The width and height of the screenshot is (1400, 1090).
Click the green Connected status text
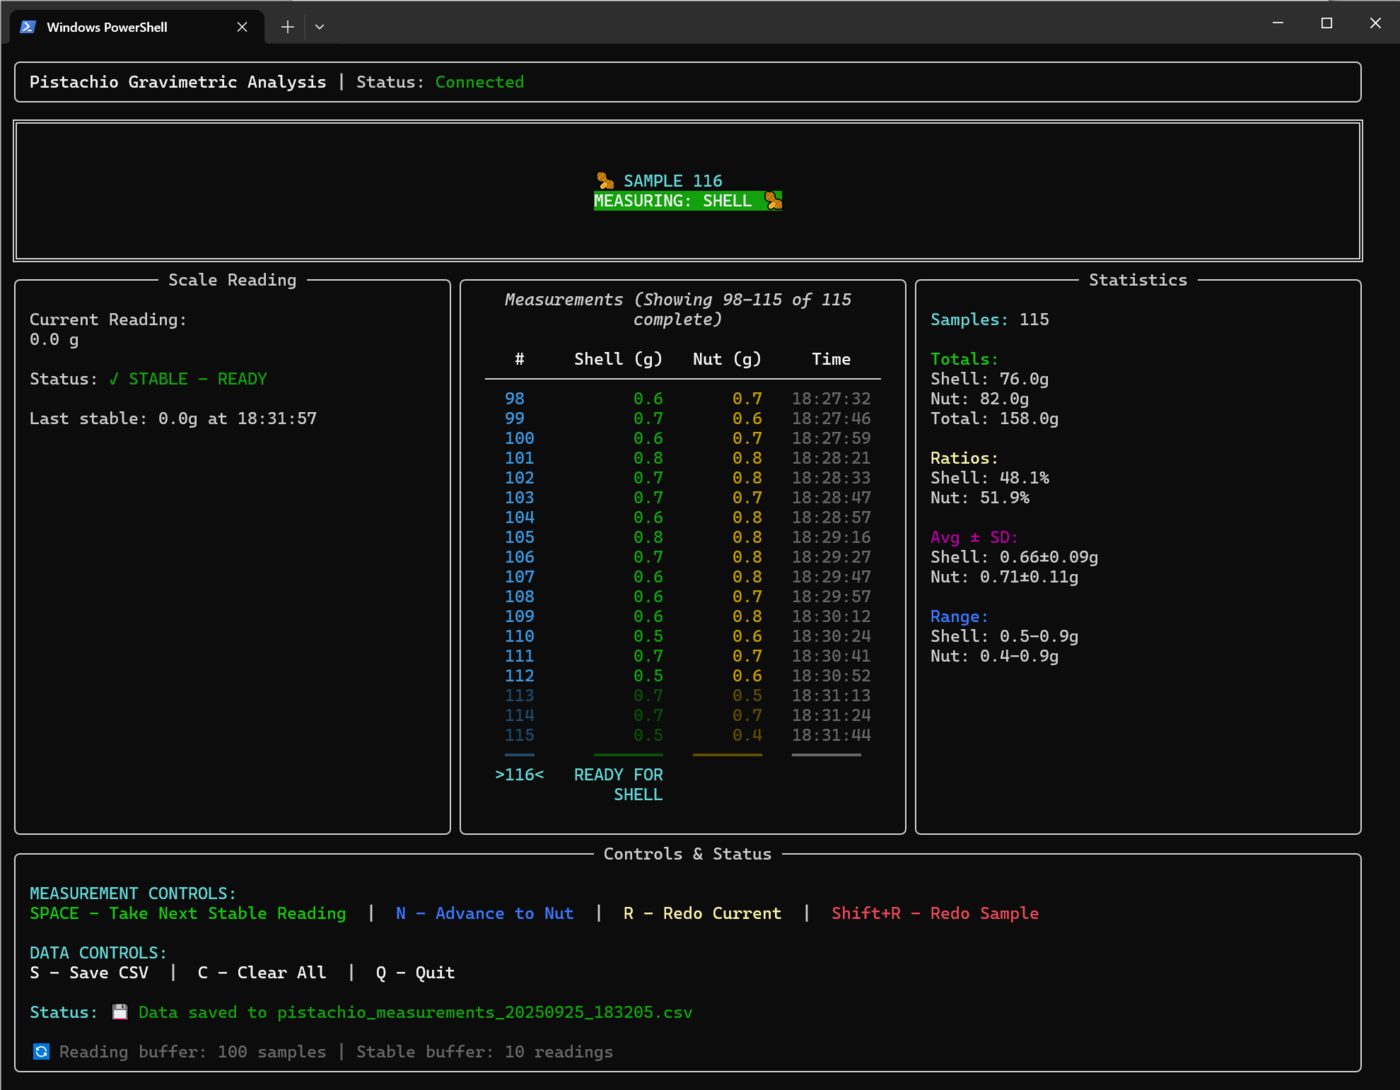point(479,82)
